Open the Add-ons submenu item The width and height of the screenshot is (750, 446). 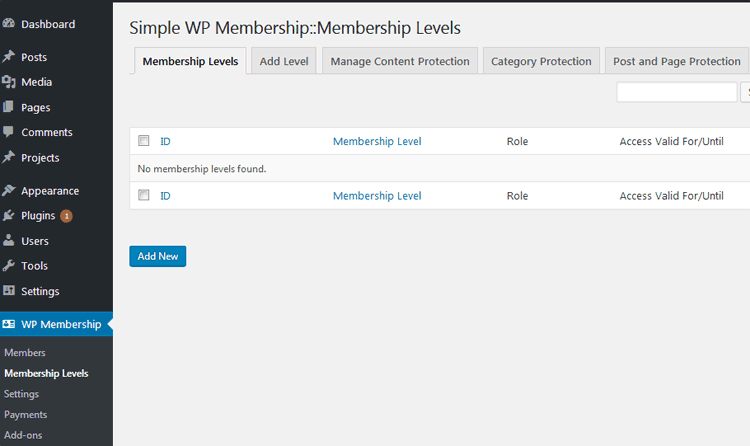tap(23, 435)
